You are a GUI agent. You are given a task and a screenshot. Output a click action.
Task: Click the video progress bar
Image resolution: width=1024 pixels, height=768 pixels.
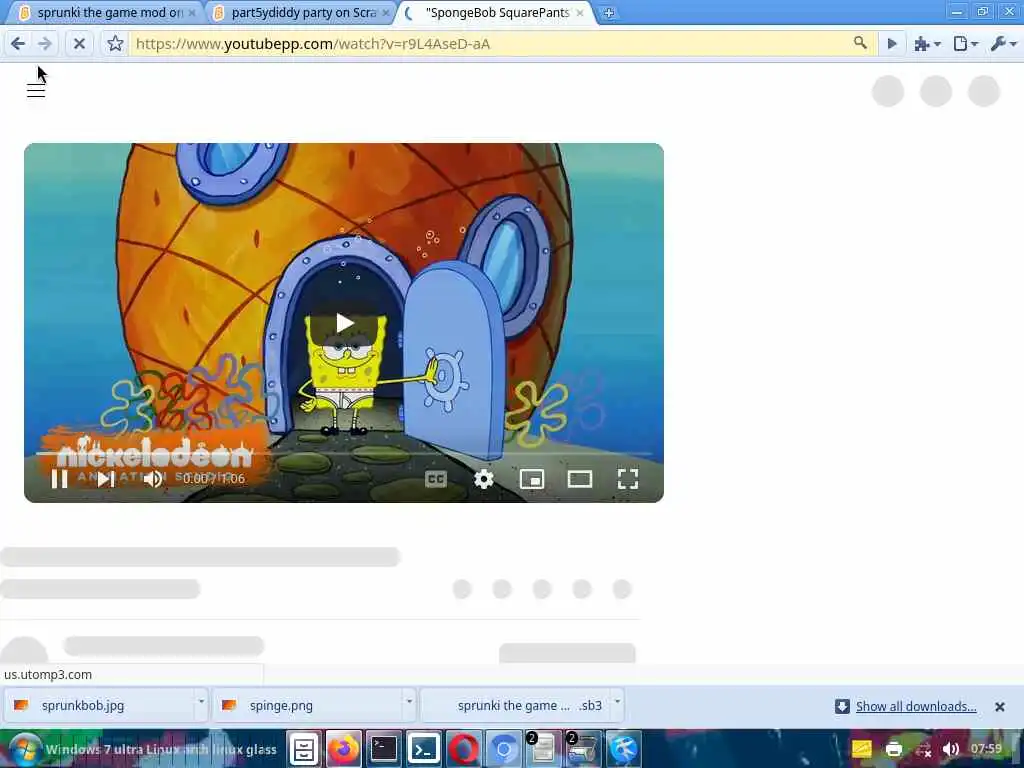344,453
